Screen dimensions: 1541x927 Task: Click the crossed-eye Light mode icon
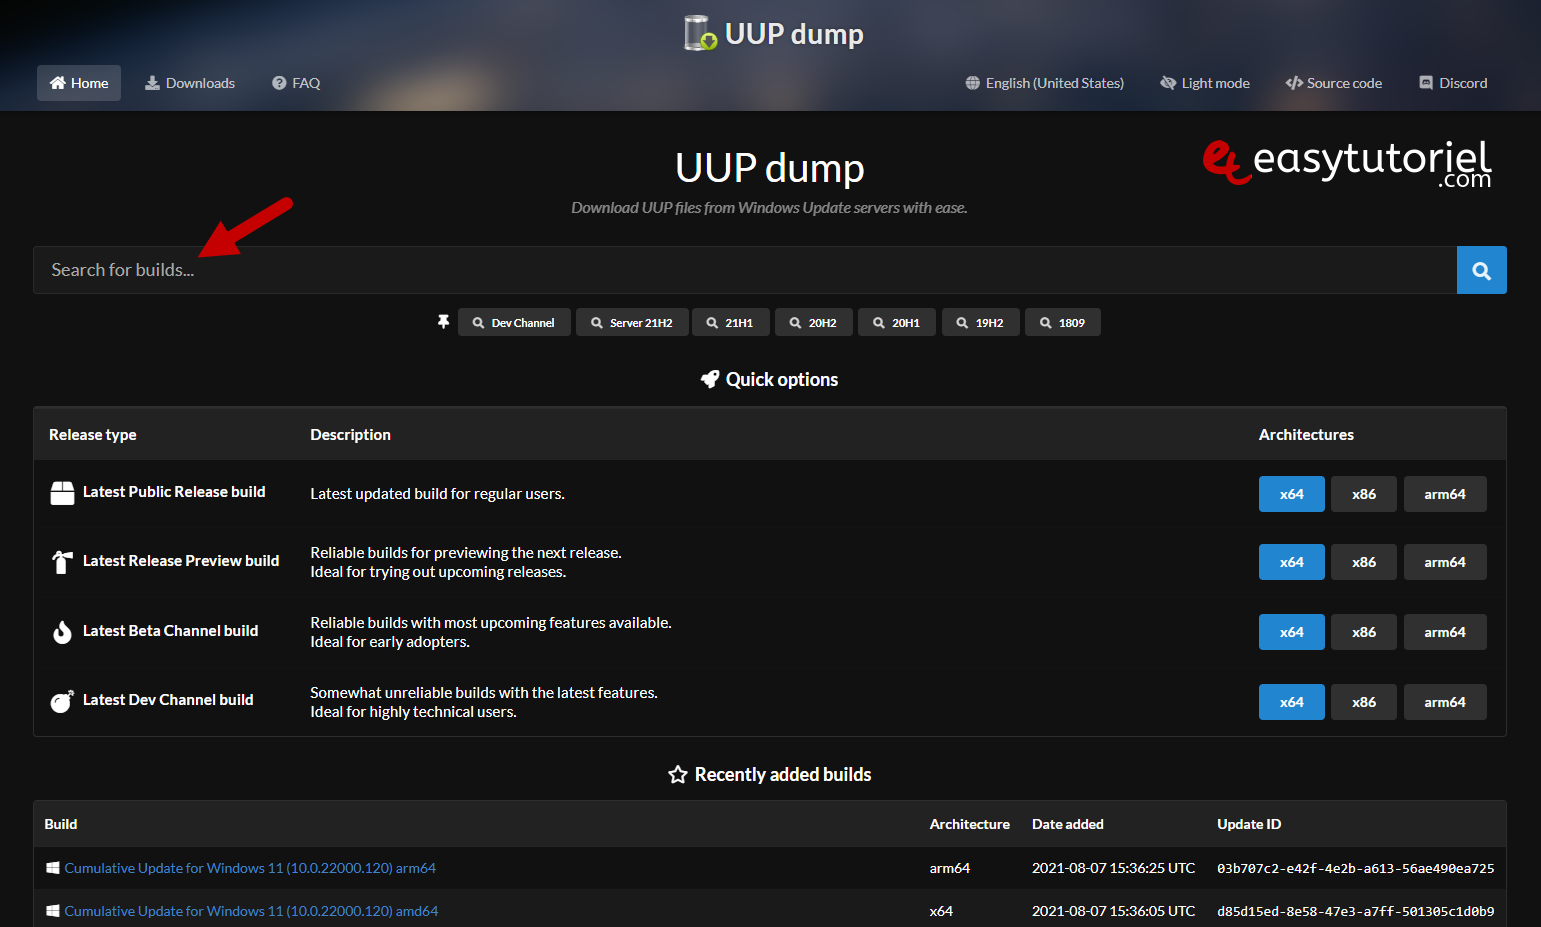[x=1168, y=83]
